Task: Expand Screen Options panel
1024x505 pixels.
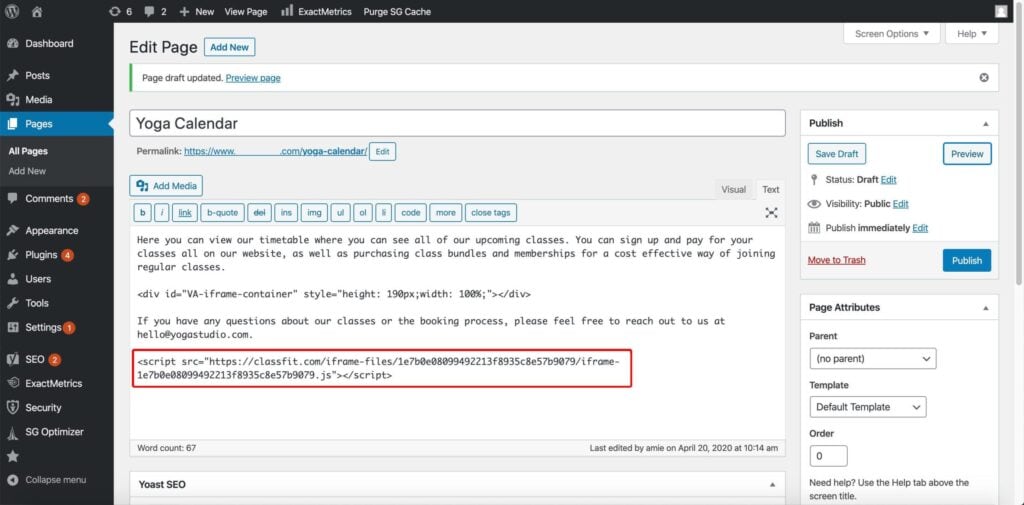Action: click(891, 34)
